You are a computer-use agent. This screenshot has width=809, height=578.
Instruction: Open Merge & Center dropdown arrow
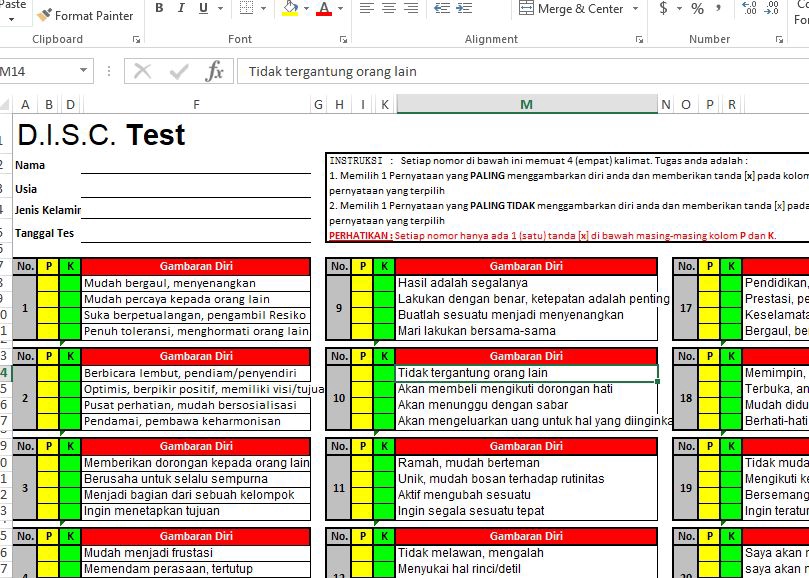[636, 8]
